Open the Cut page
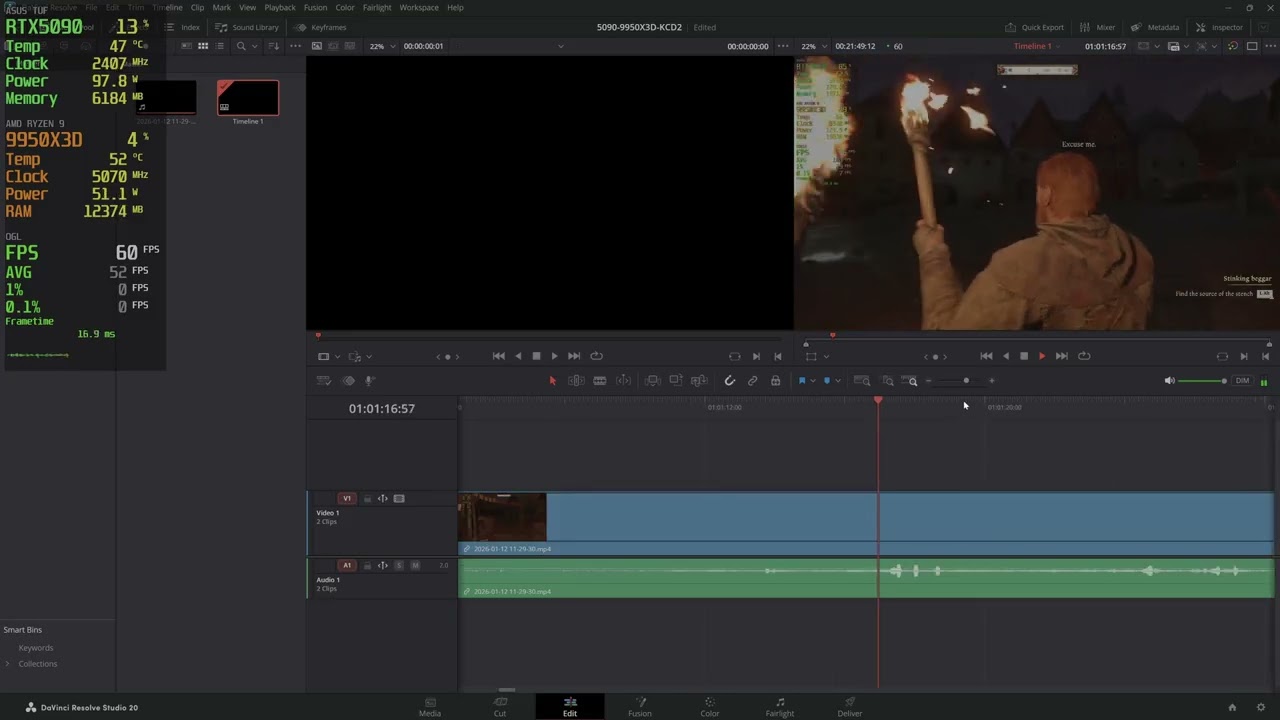Image resolution: width=1280 pixels, height=720 pixels. click(500, 707)
